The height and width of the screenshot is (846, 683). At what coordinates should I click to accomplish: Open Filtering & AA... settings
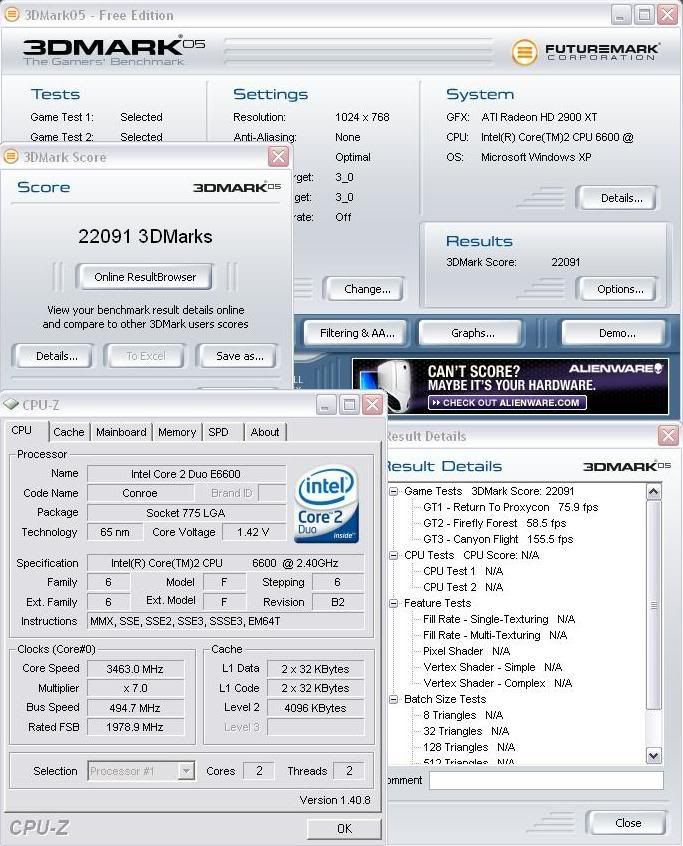coord(356,333)
